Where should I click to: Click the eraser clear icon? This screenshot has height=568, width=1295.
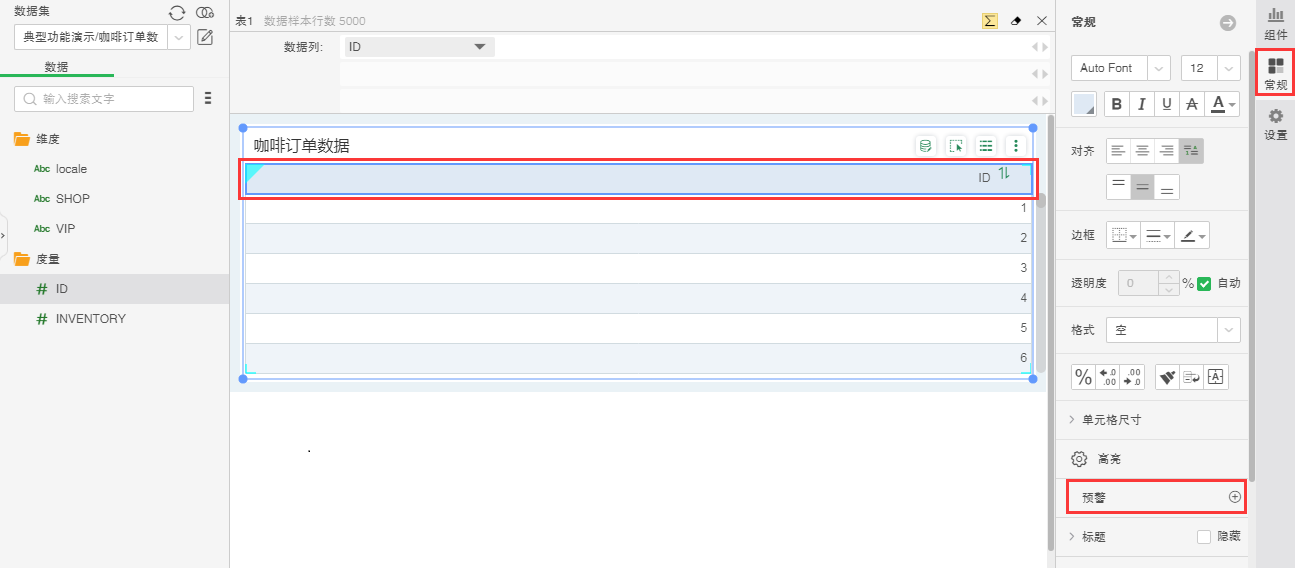pyautogui.click(x=1016, y=20)
